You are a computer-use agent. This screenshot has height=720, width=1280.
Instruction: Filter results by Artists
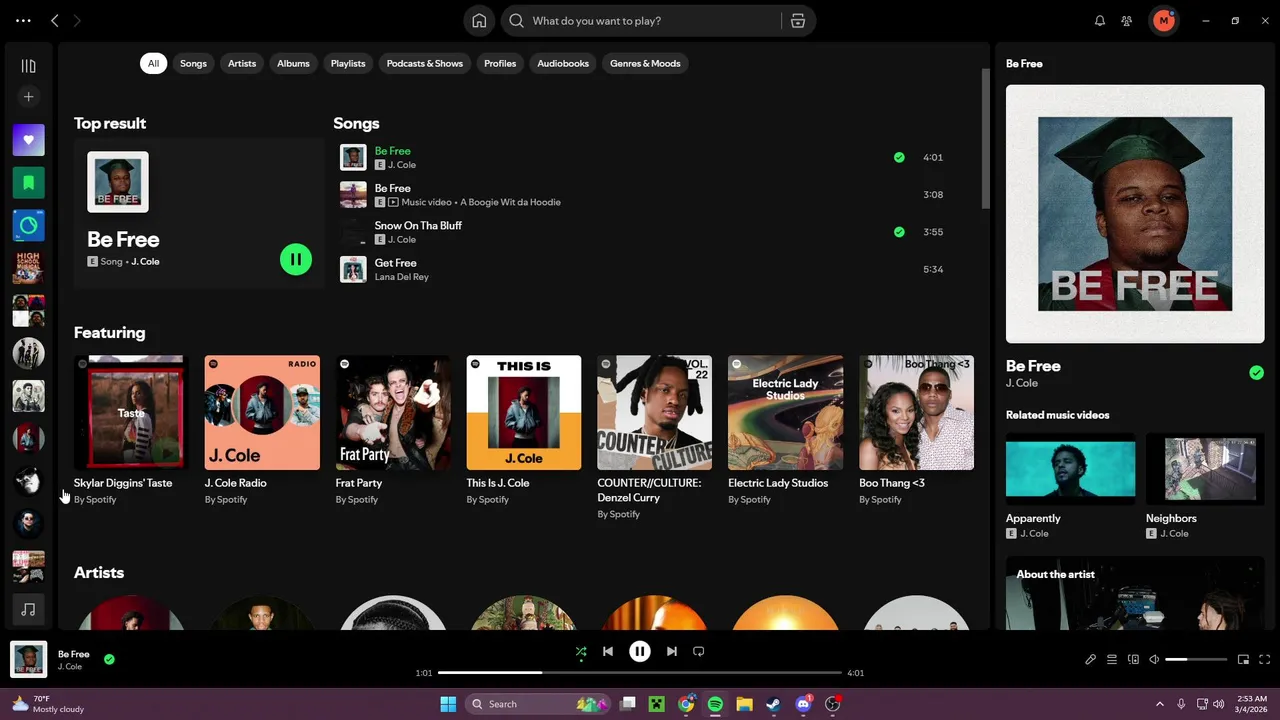[x=242, y=63]
